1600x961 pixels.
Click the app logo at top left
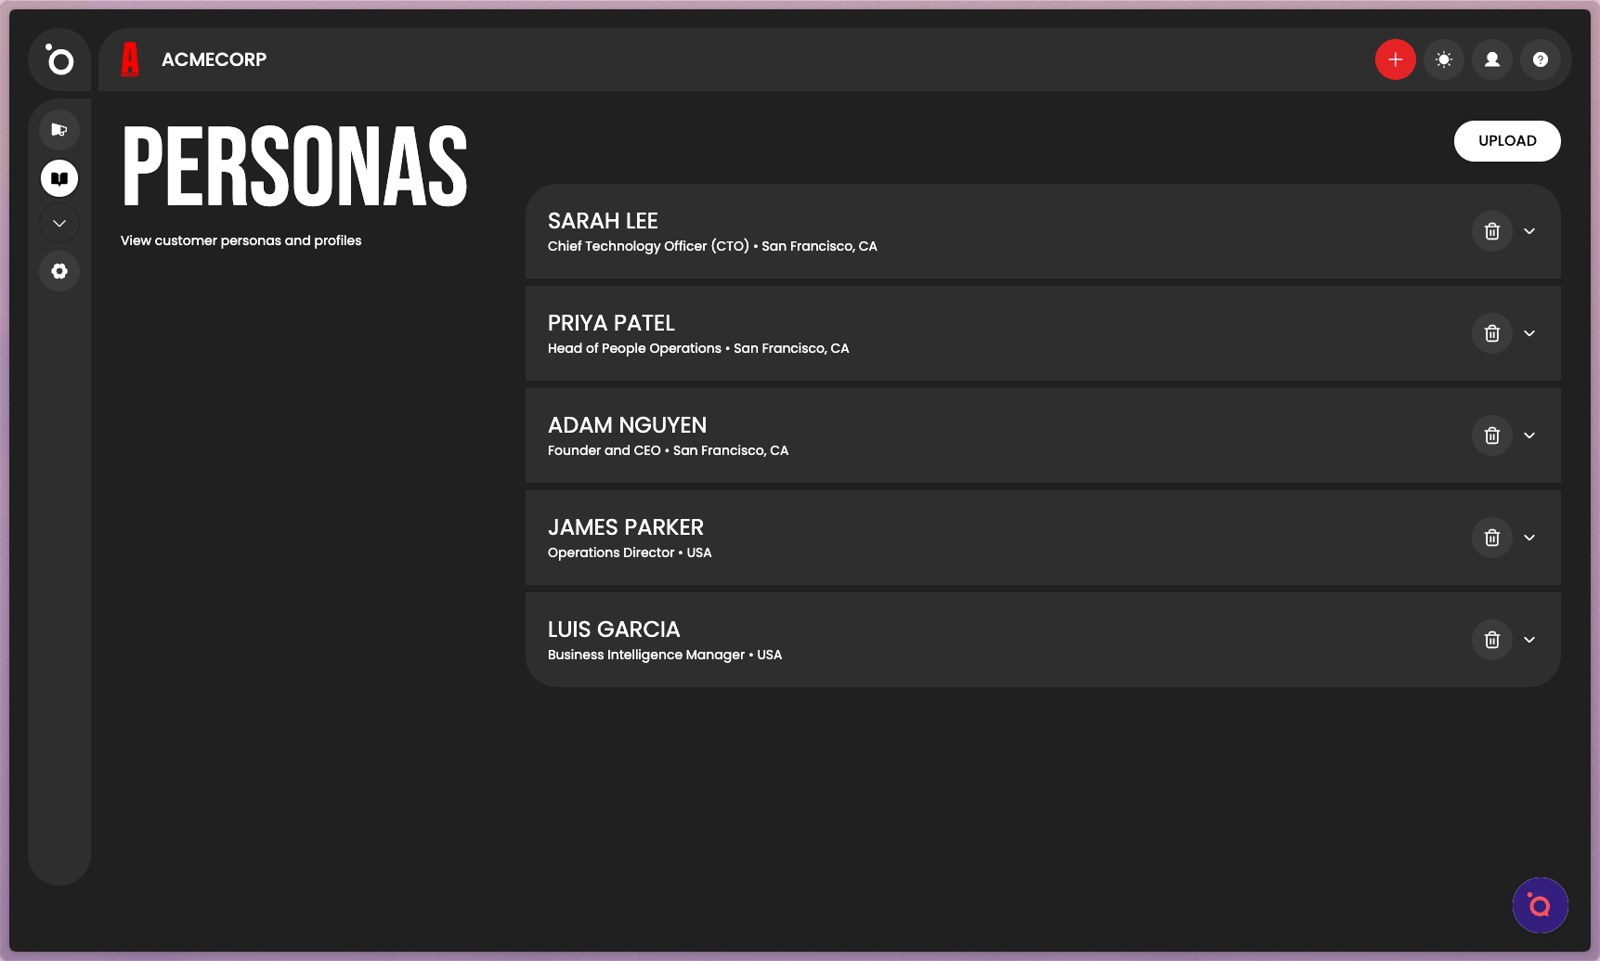(60, 61)
